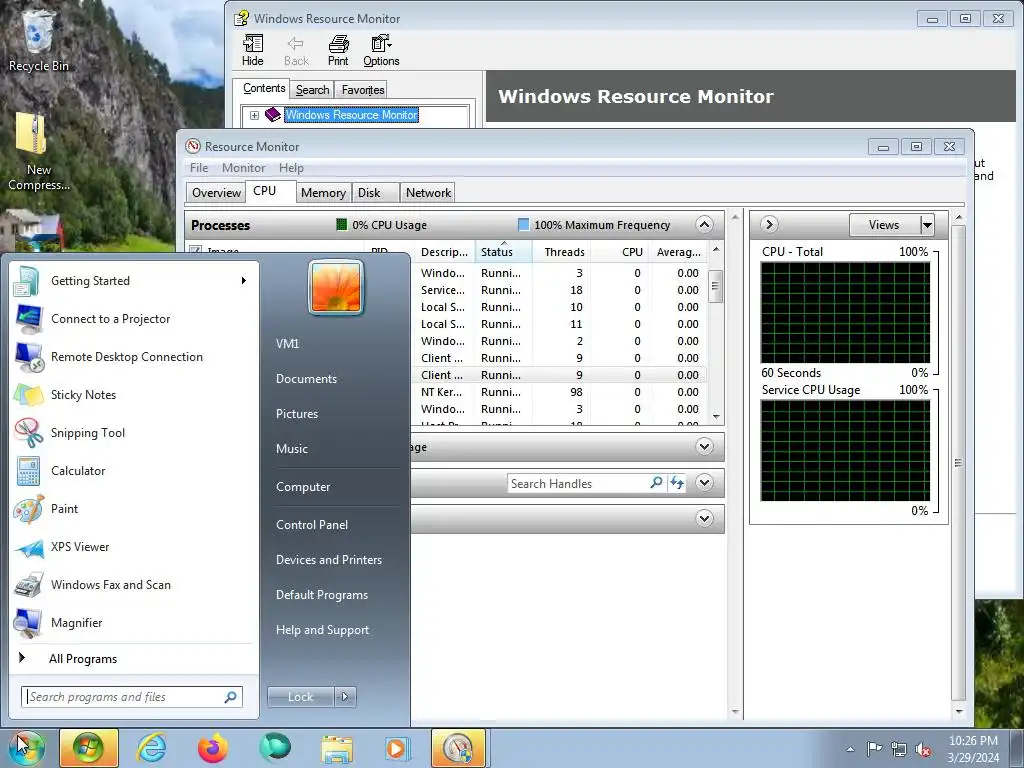This screenshot has width=1024, height=768.
Task: Open XPS Viewer from Start menu
Action: [x=131, y=547]
